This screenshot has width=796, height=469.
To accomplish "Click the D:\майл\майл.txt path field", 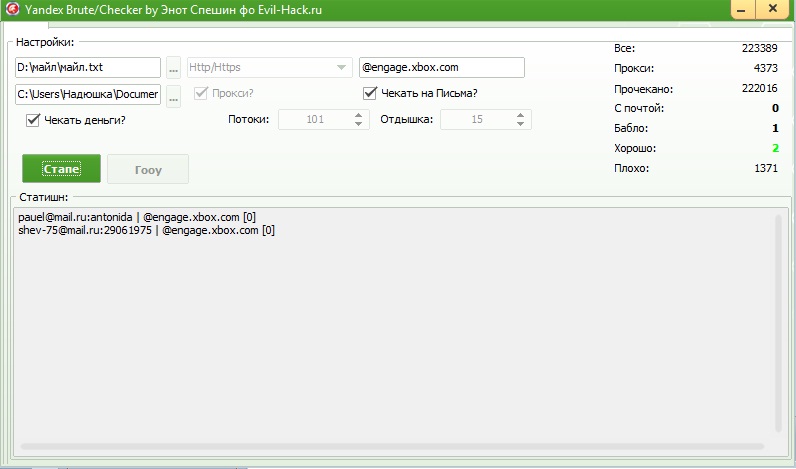I will pyautogui.click(x=88, y=68).
